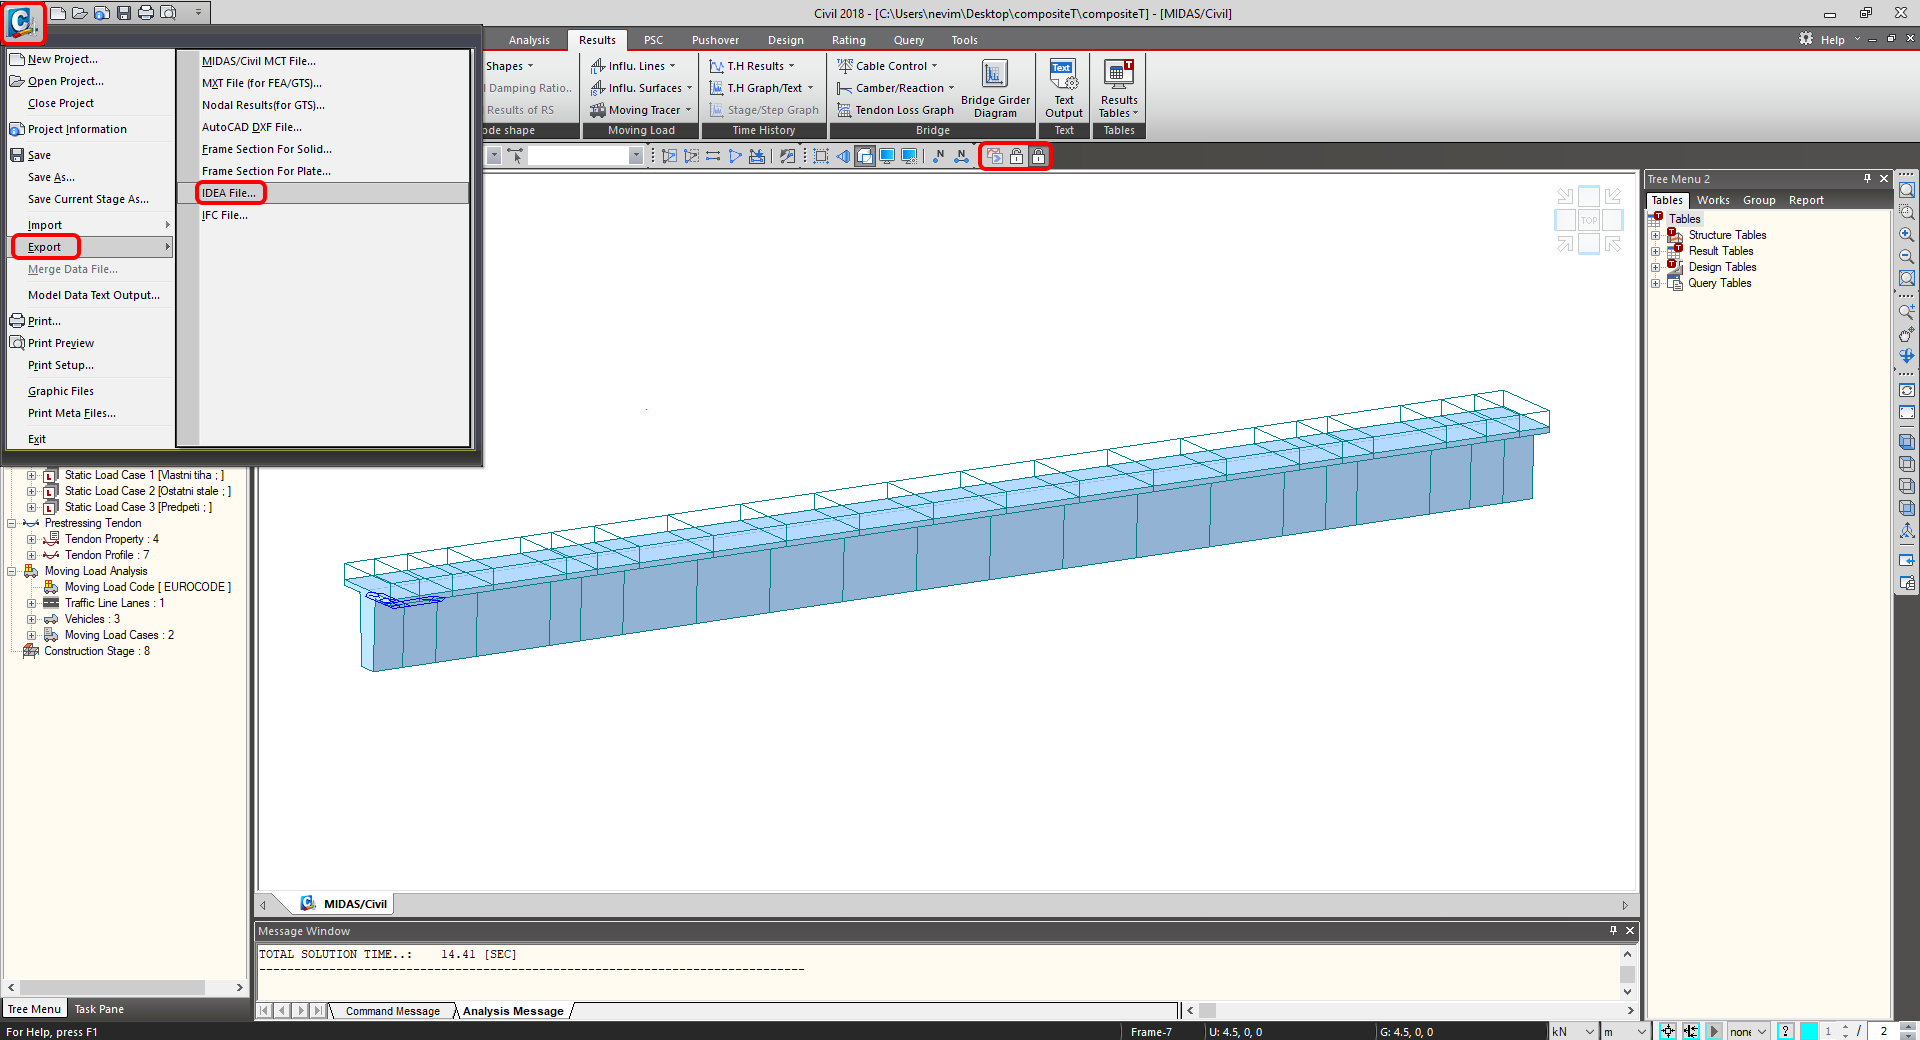Switch to the Works tab

1713,200
